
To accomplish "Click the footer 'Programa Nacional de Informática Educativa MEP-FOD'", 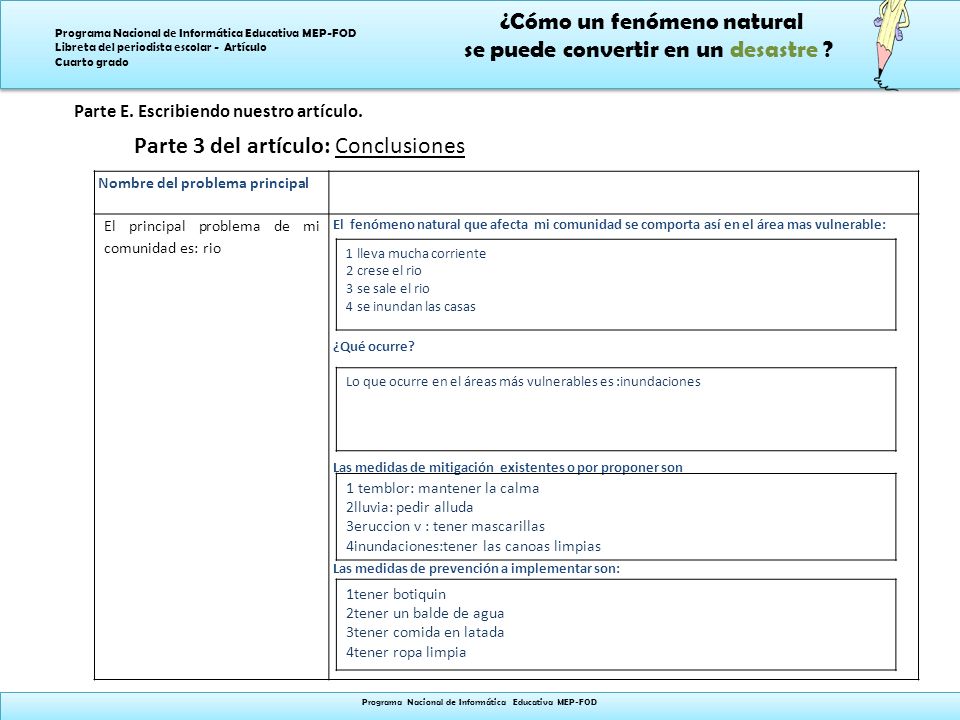I will click(x=479, y=702).
